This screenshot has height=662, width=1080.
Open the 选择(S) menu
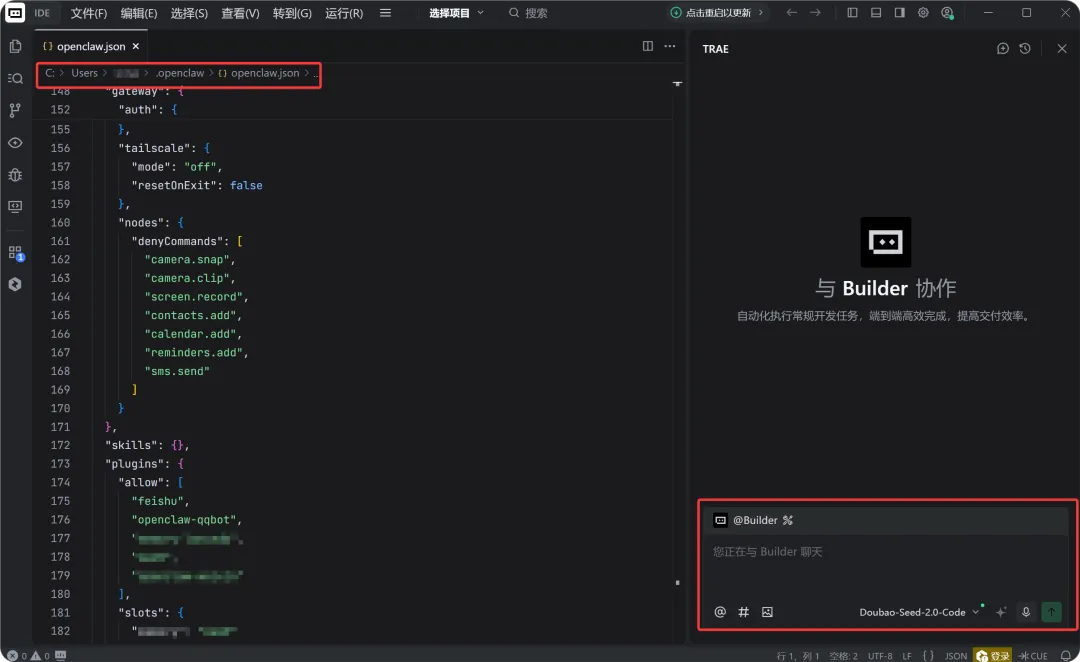(189, 13)
